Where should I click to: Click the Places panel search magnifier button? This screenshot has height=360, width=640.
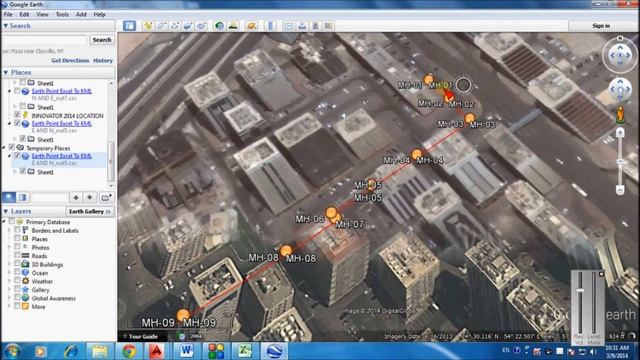pyautogui.click(x=9, y=198)
